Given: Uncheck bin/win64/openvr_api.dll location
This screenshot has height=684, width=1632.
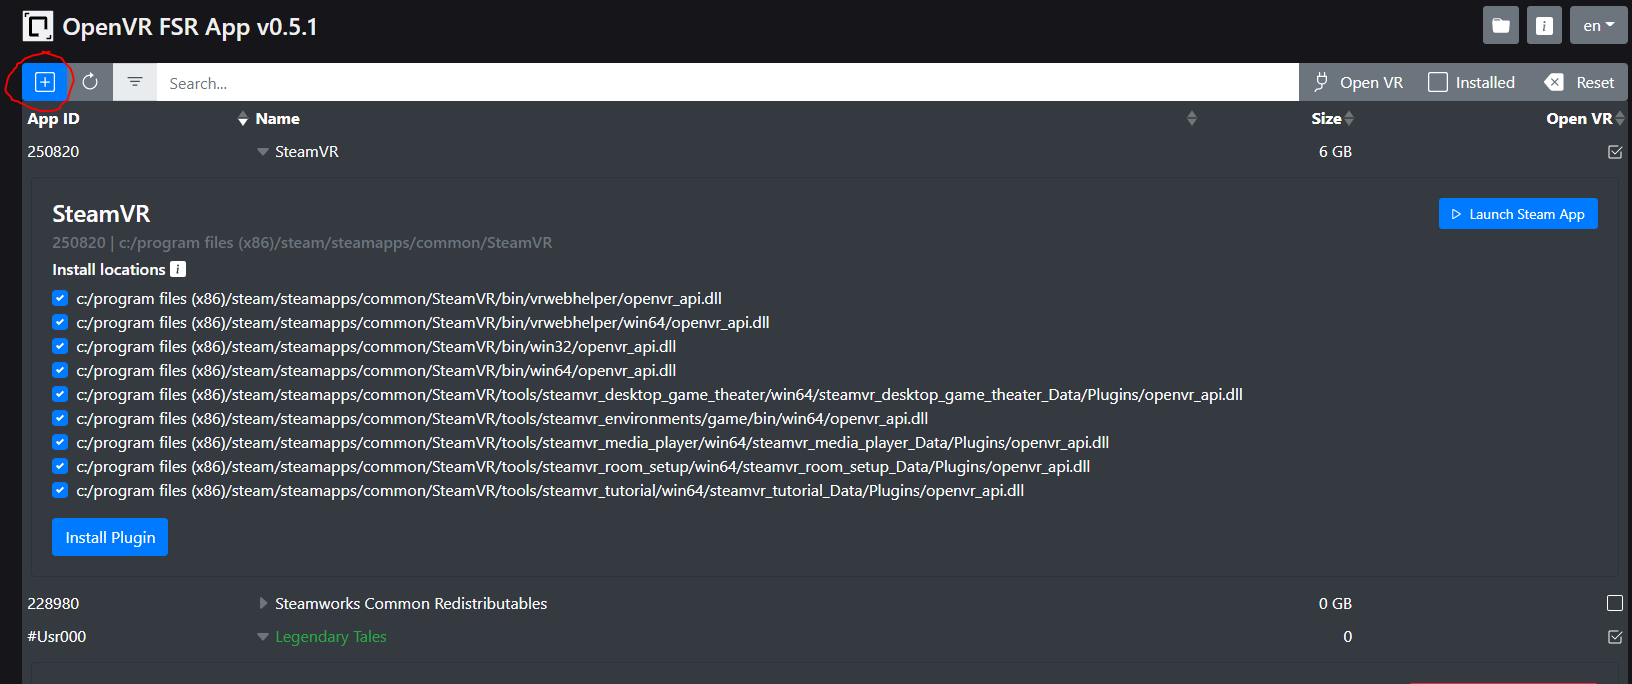Looking at the screenshot, I should coord(60,370).
